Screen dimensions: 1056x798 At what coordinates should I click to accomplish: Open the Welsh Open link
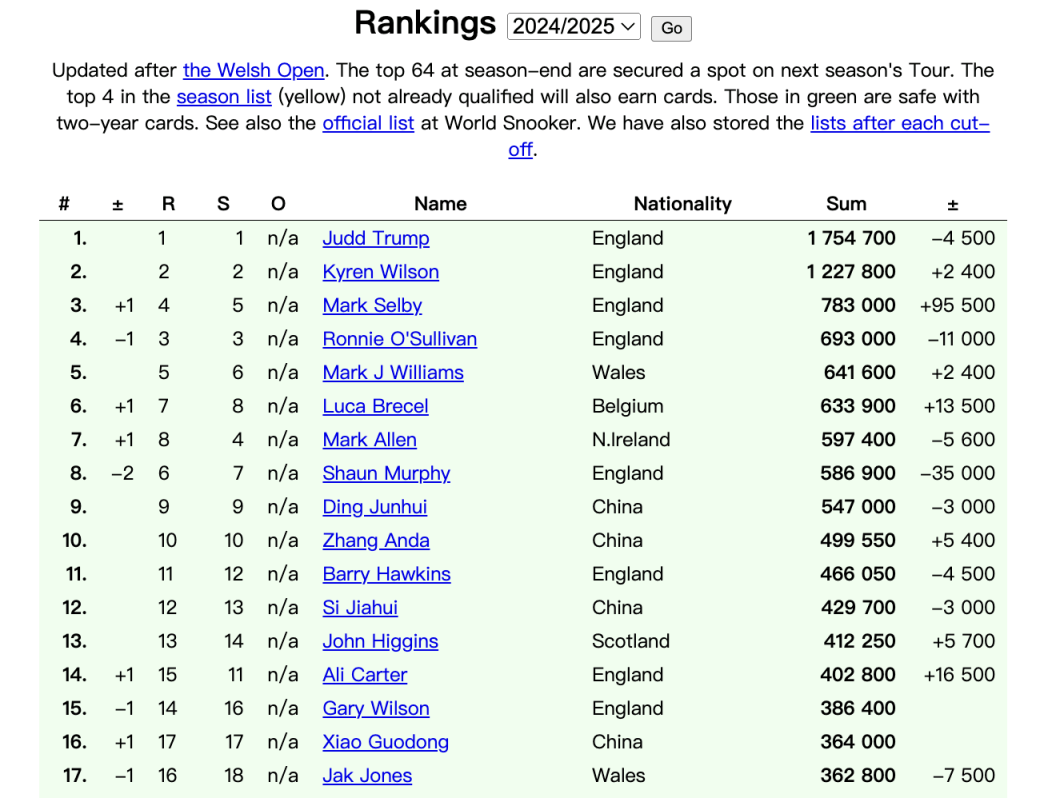(x=253, y=71)
